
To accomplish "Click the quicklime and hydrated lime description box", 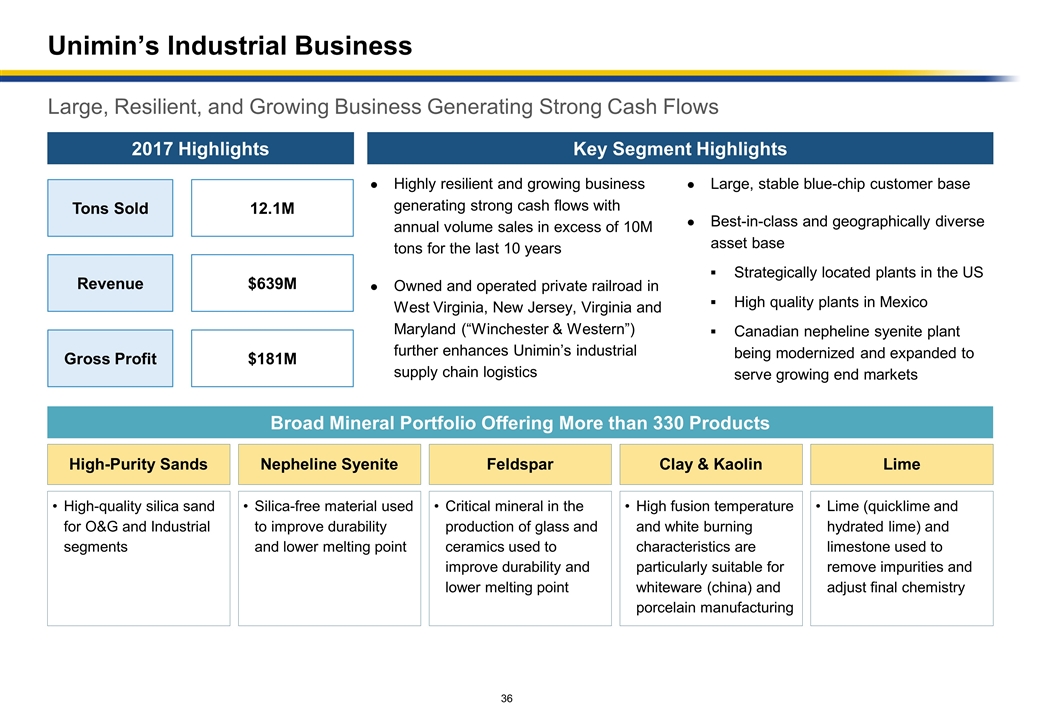I will 901,557.
